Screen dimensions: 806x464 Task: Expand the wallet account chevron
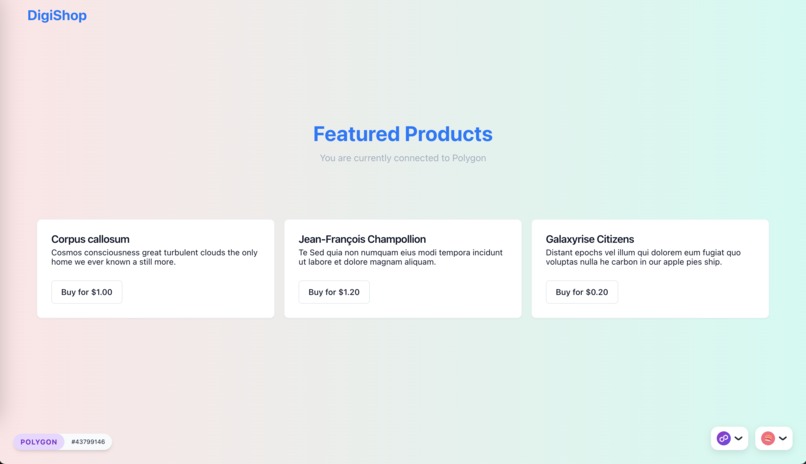pyautogui.click(x=782, y=438)
